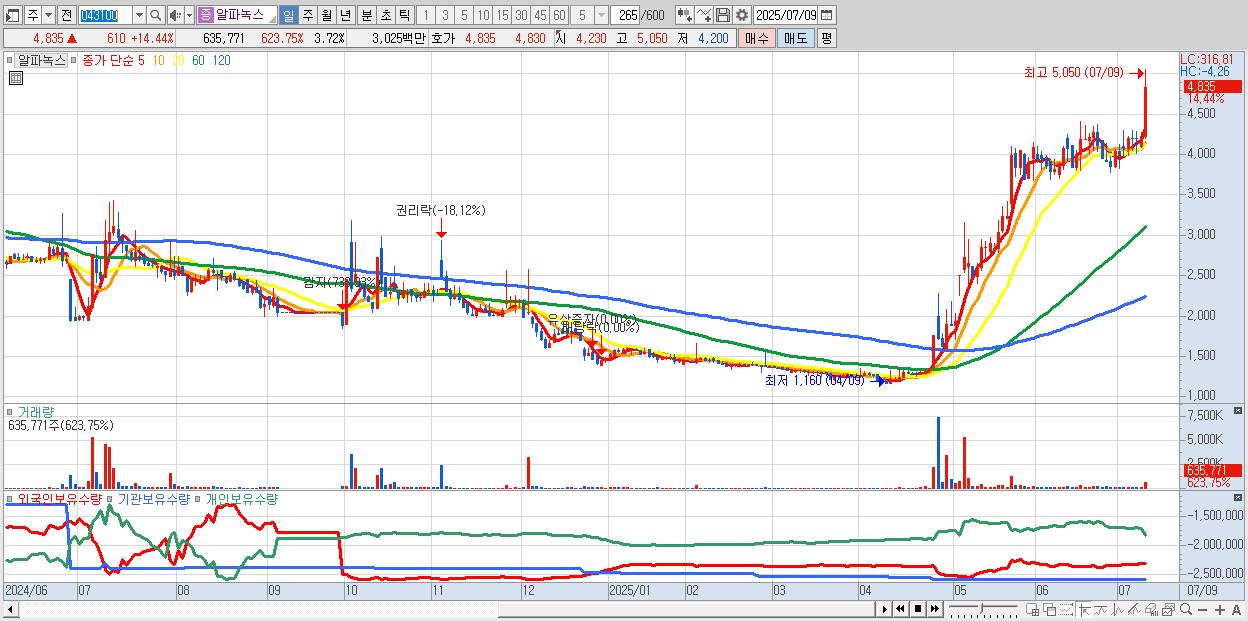Click the play button in bottom bar
1248x621 pixels.
pos(885,609)
